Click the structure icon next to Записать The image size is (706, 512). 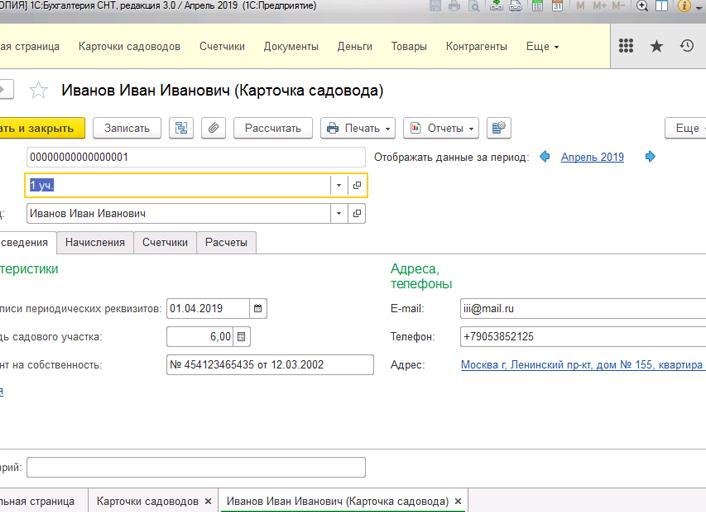click(x=181, y=128)
